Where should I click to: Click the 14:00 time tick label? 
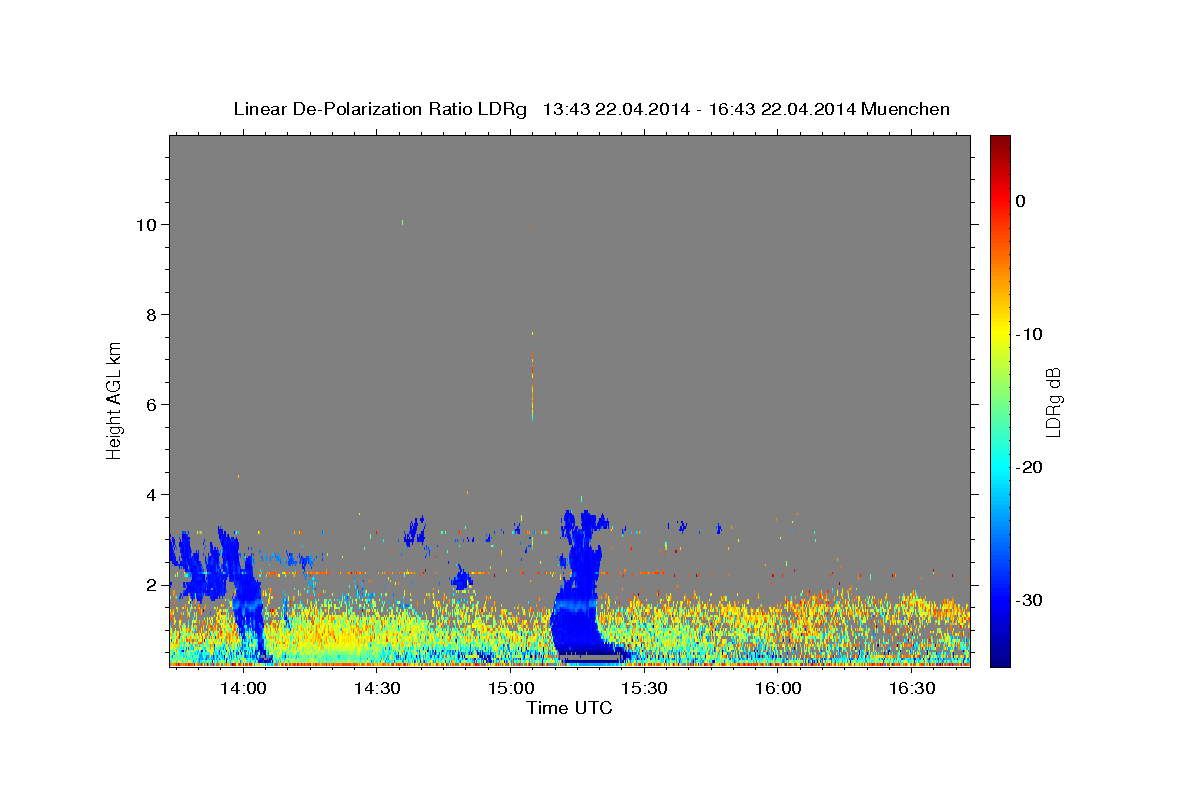coord(242,689)
